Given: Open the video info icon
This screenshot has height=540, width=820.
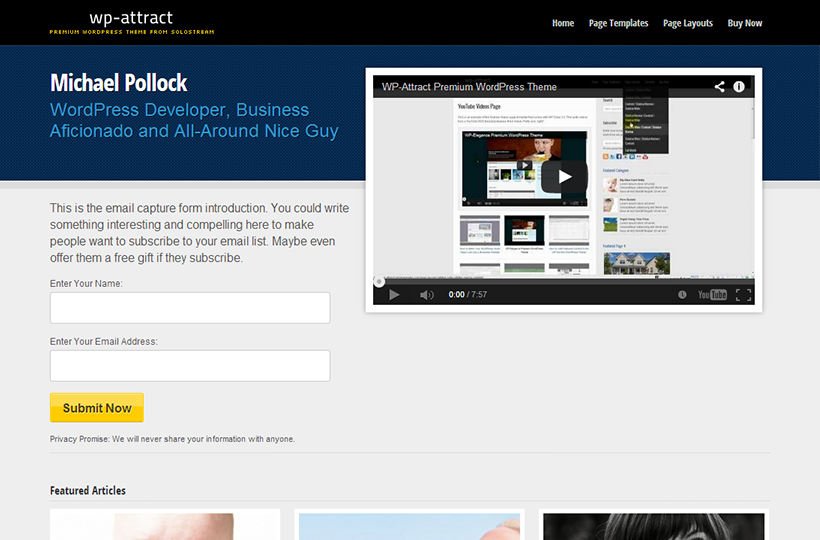Looking at the screenshot, I should (x=738, y=87).
